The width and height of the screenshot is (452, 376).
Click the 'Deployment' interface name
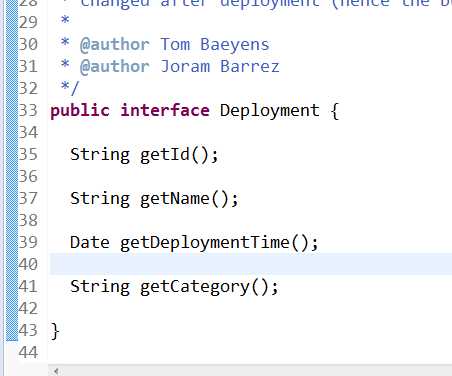click(269, 111)
